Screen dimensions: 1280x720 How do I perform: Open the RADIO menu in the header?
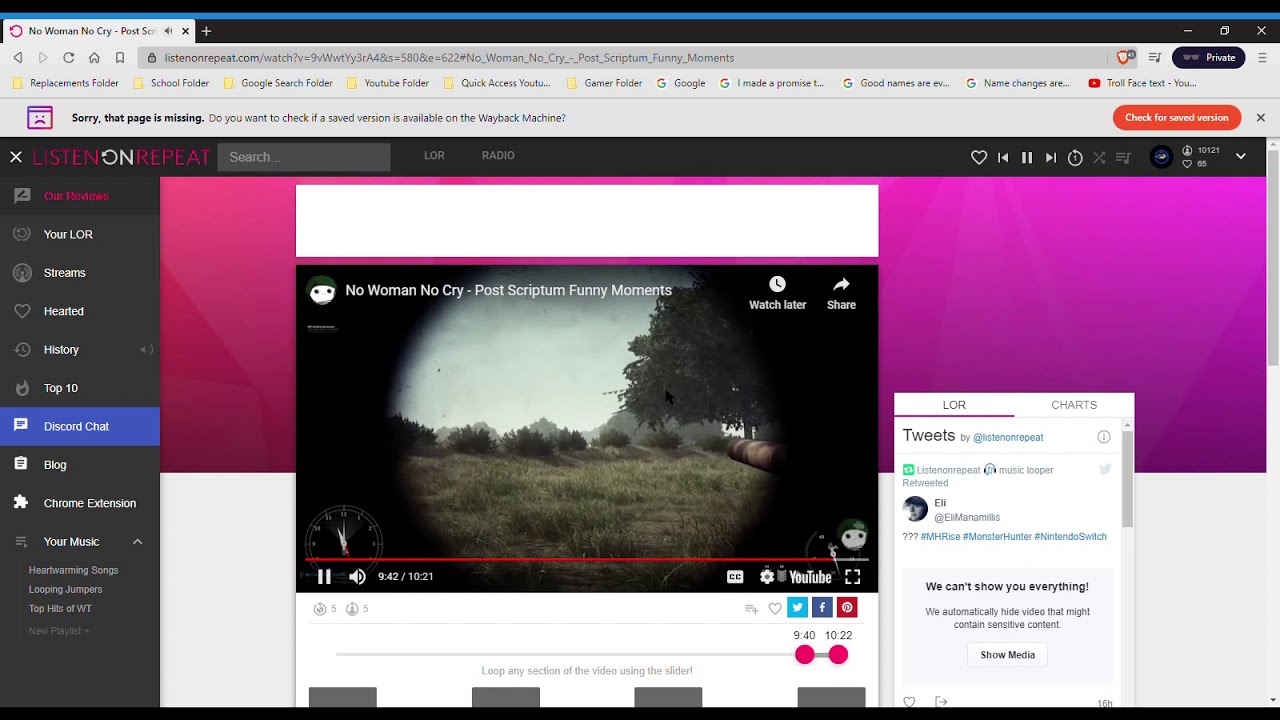click(498, 155)
